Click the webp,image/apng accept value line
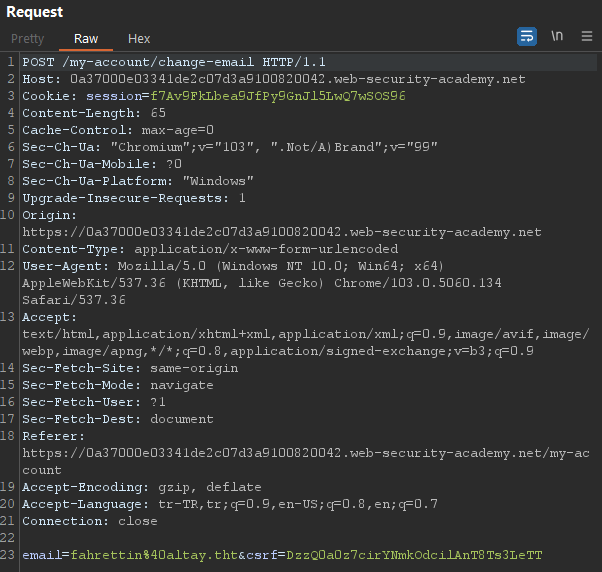The width and height of the screenshot is (602, 572). point(278,351)
